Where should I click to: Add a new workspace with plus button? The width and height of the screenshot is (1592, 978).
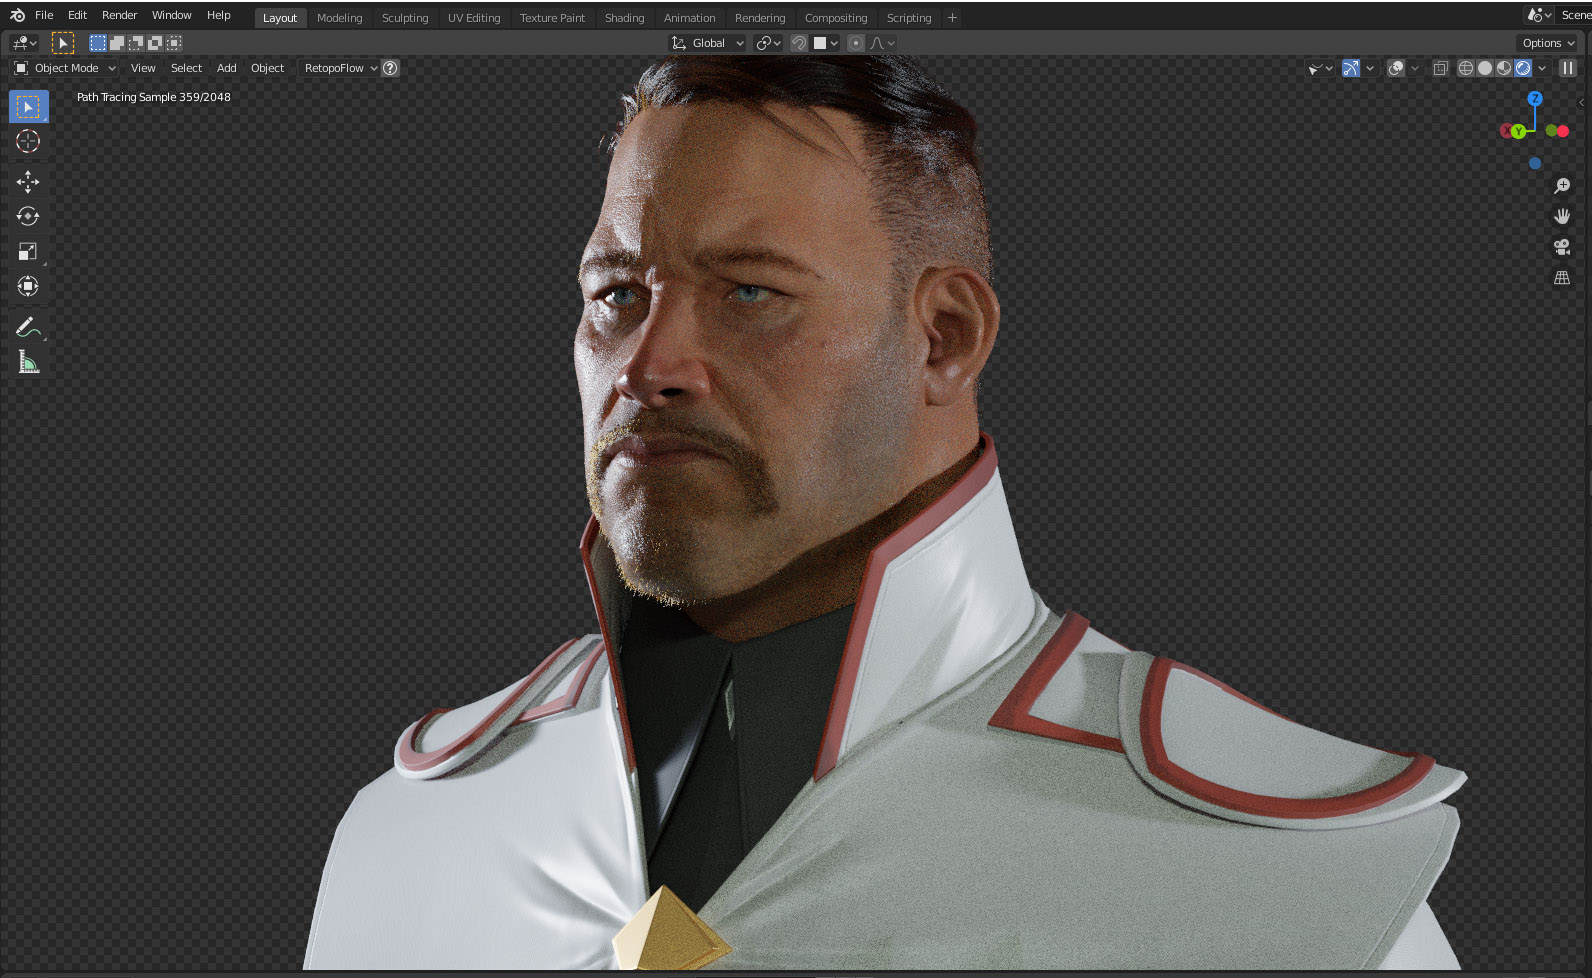coord(952,18)
